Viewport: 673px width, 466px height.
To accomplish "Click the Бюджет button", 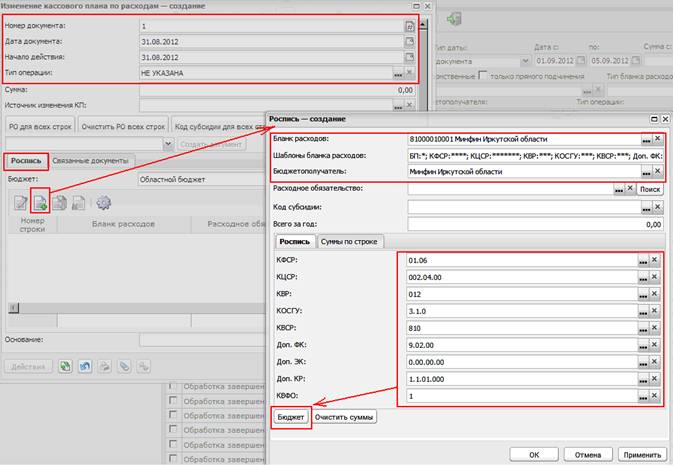I will pos(291,417).
